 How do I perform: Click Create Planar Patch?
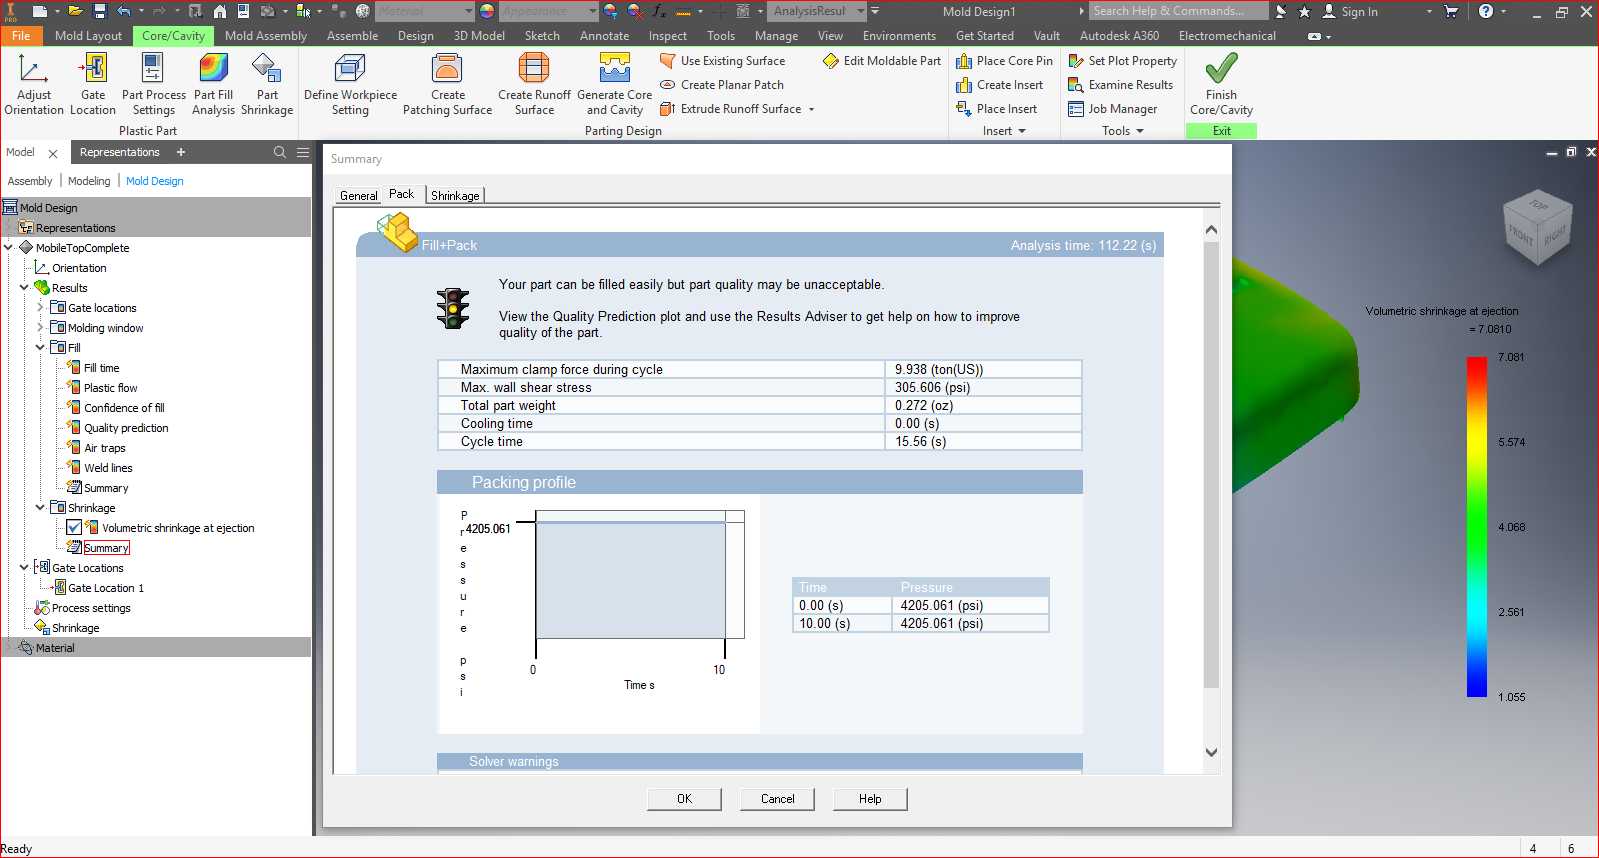(x=721, y=85)
